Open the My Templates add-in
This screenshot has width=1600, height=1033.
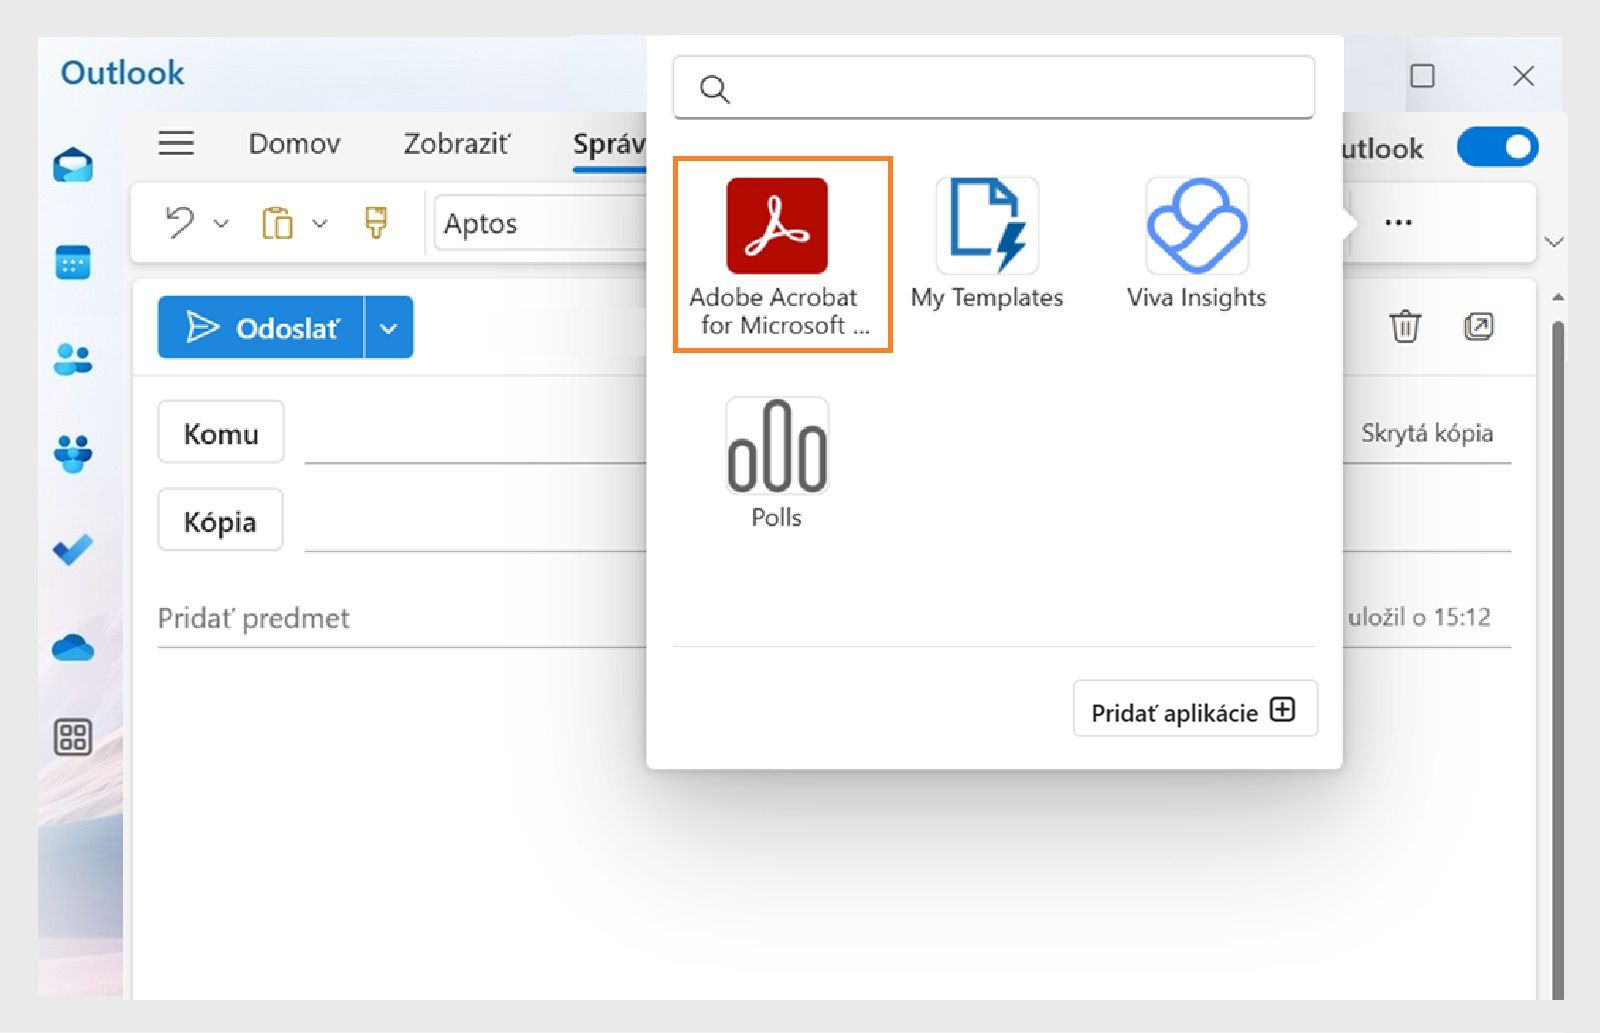click(986, 225)
